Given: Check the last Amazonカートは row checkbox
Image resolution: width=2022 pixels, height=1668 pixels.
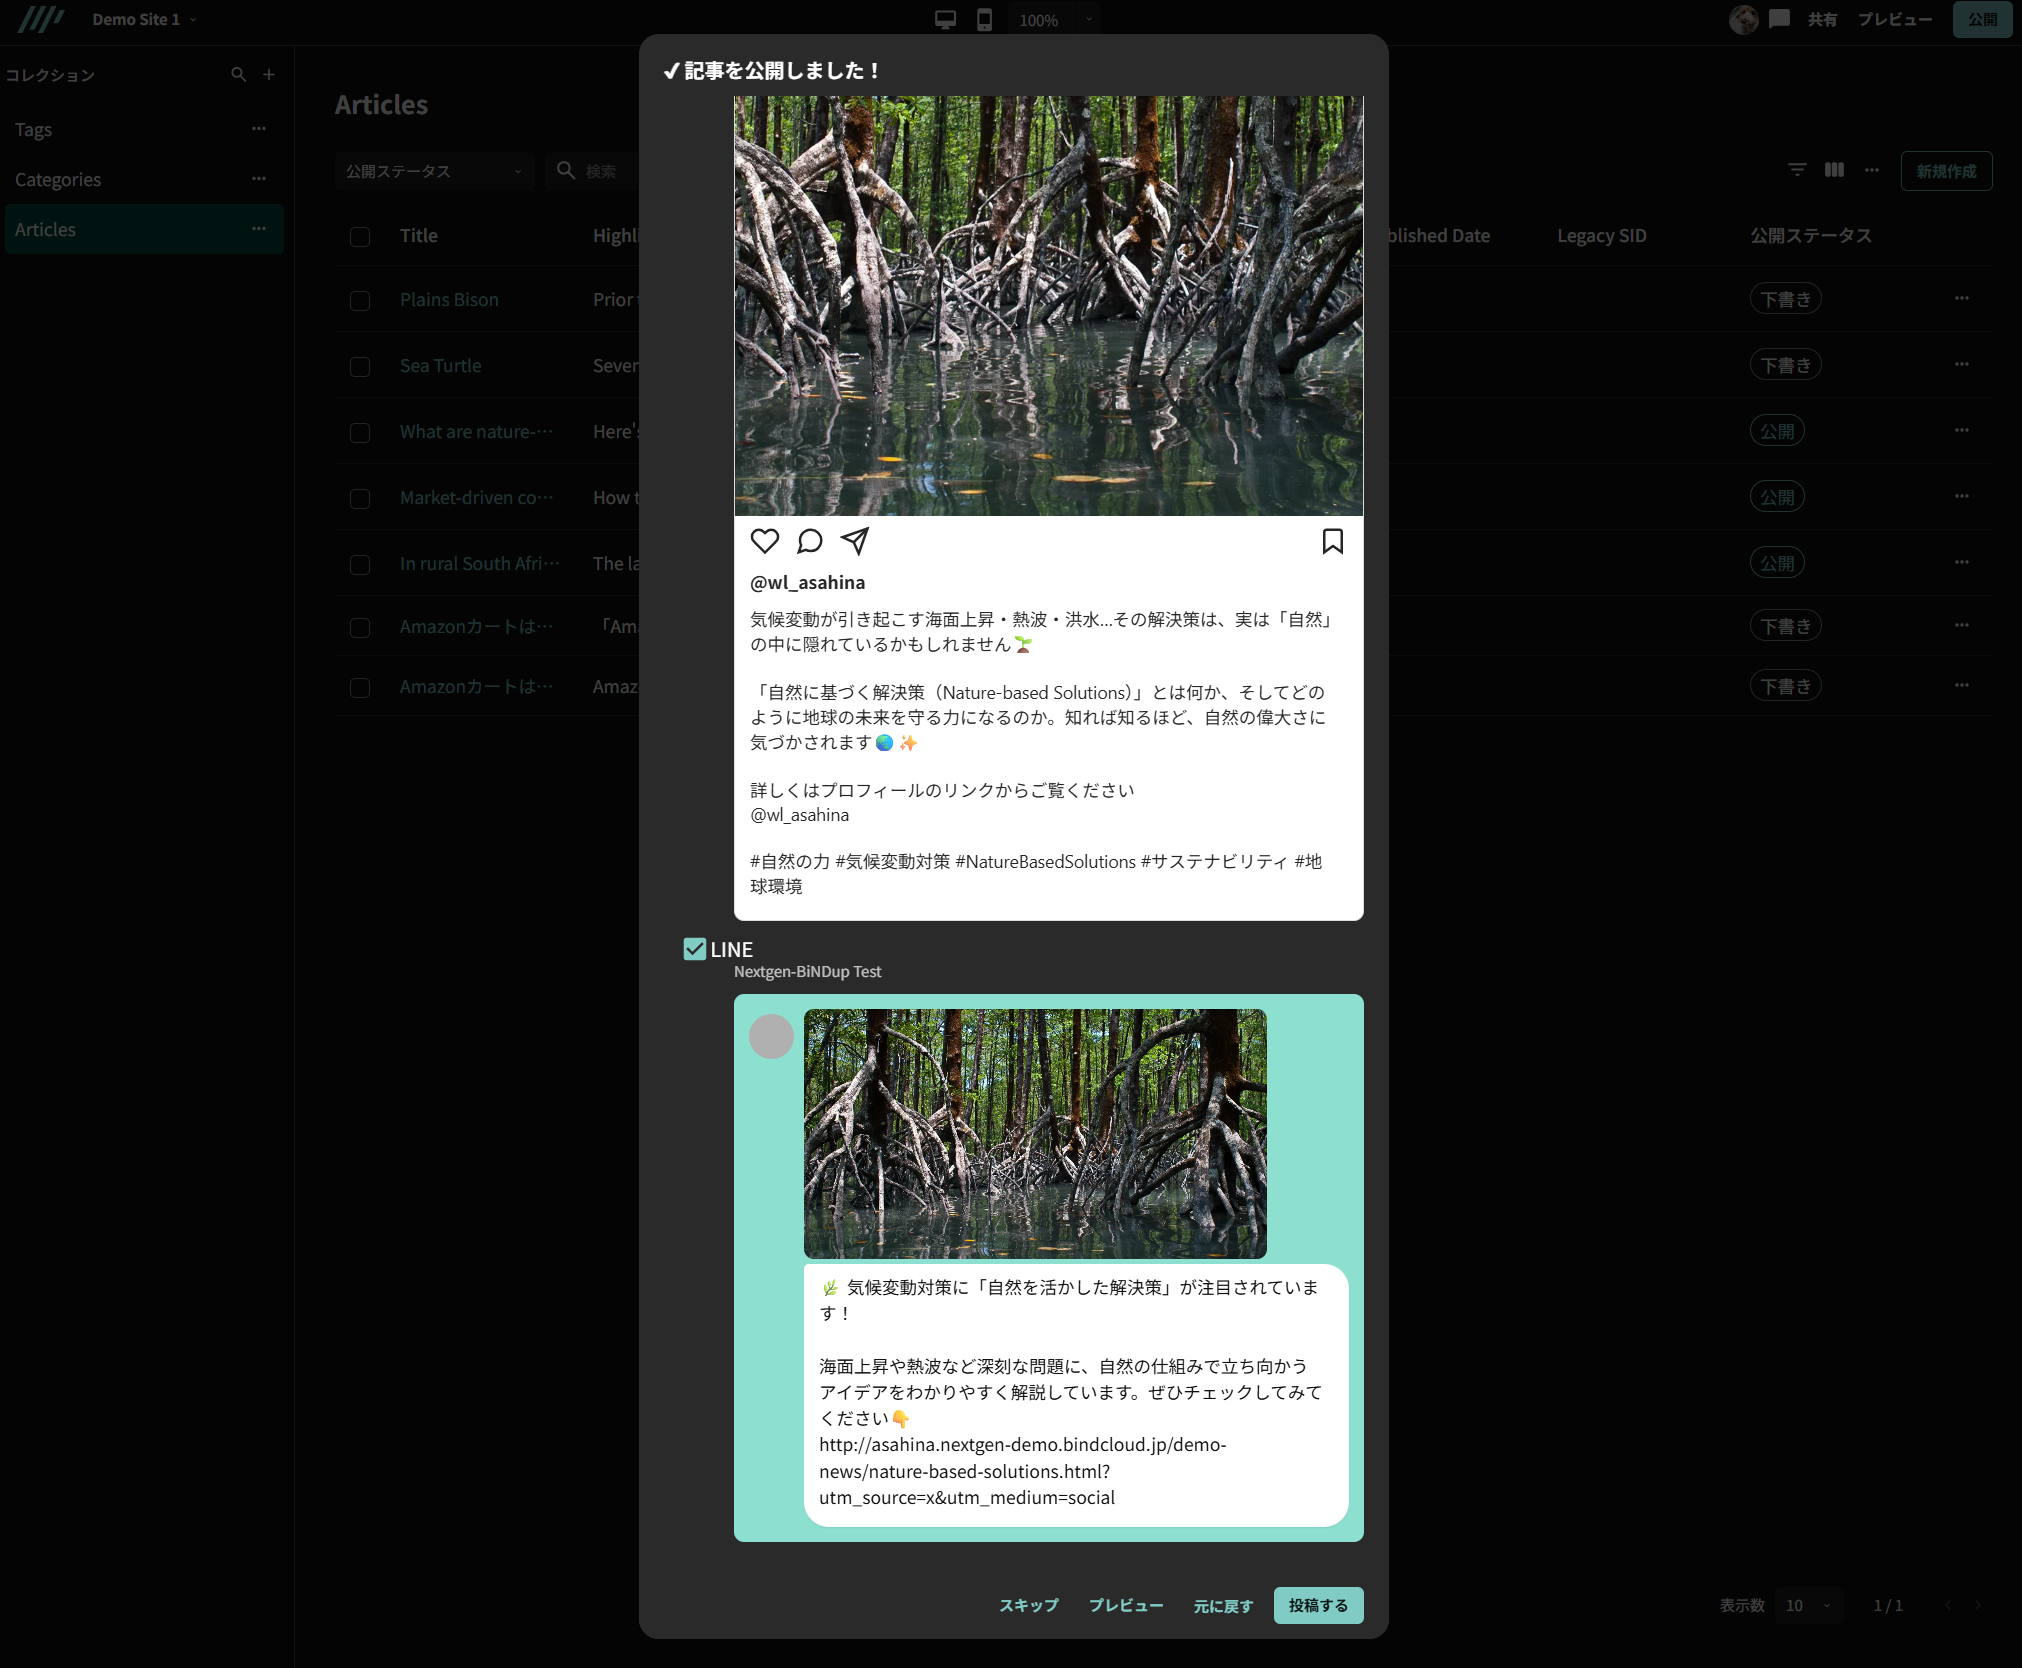Looking at the screenshot, I should tap(360, 688).
